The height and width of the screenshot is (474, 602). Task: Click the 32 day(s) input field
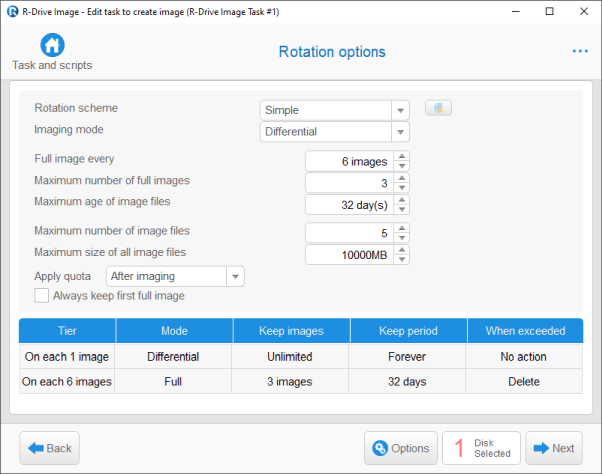(349, 205)
